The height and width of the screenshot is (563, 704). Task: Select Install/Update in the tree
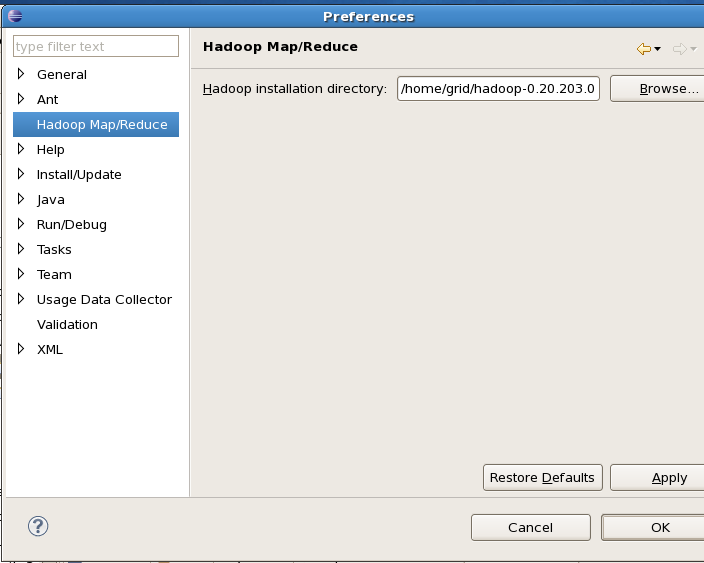tap(79, 175)
